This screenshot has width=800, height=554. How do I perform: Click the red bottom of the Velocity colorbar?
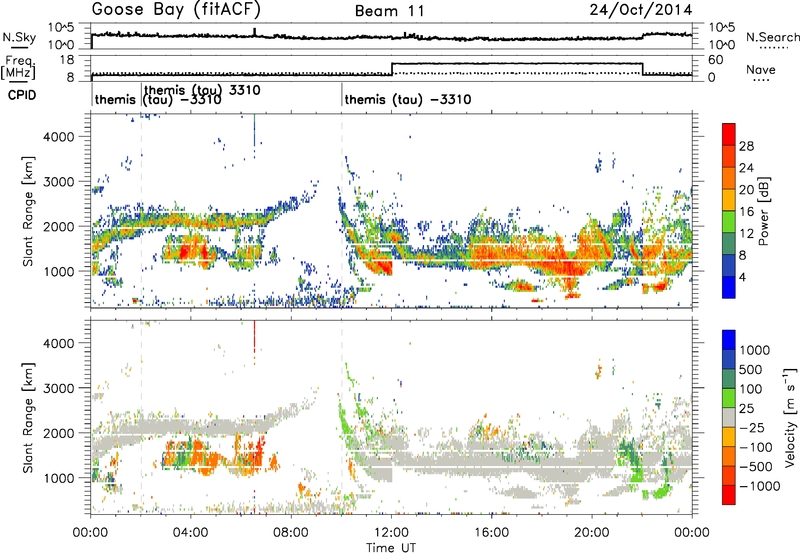pyautogui.click(x=729, y=495)
